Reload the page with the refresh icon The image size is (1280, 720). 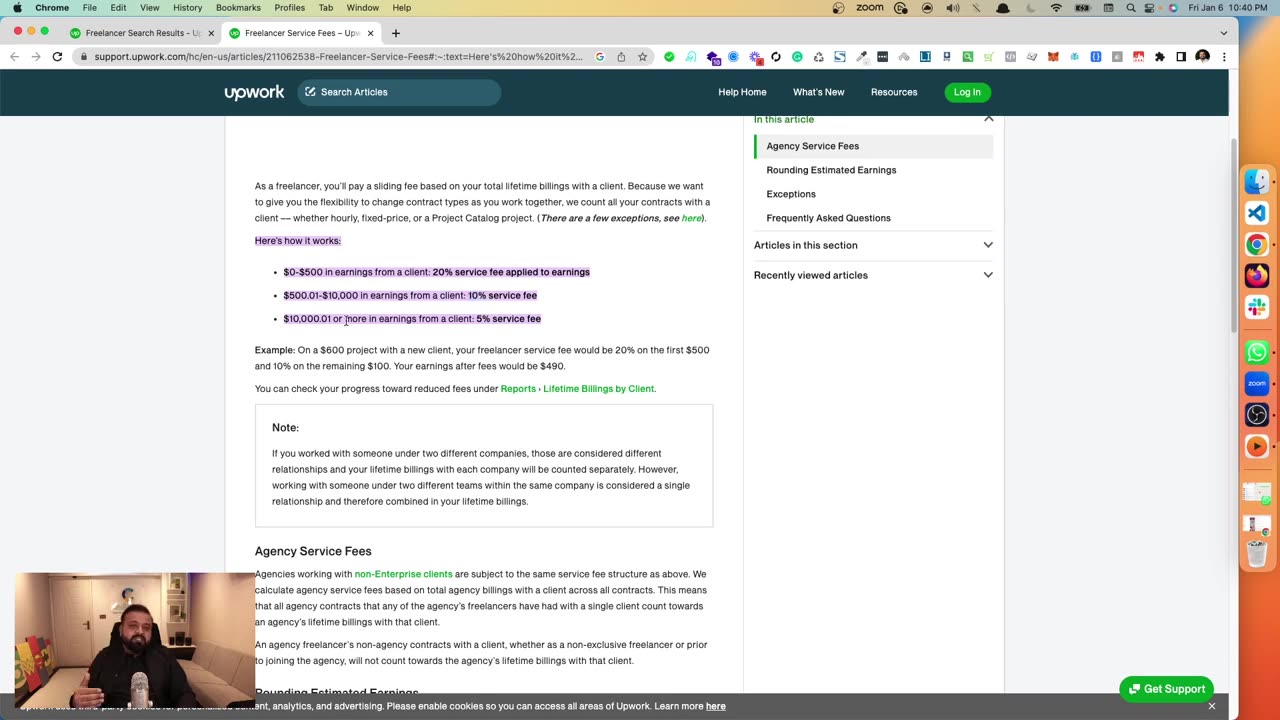pos(57,57)
